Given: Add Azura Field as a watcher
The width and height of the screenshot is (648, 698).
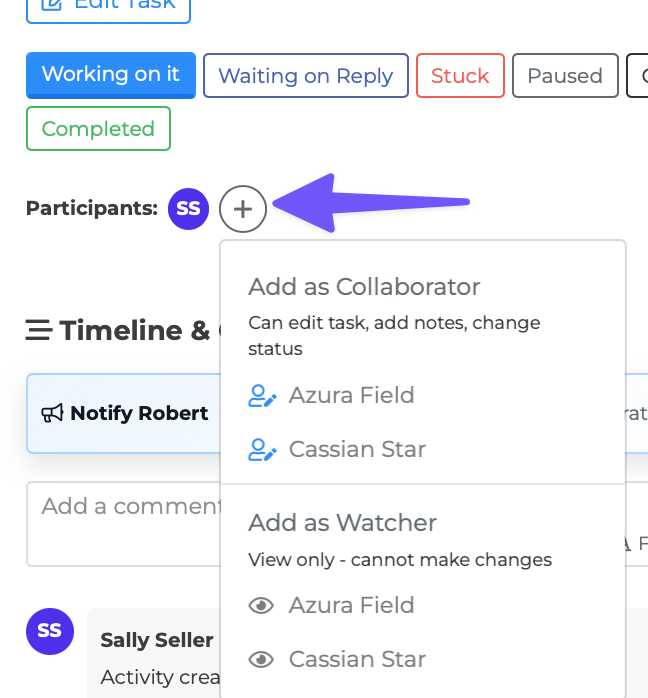Looking at the screenshot, I should coord(351,606).
